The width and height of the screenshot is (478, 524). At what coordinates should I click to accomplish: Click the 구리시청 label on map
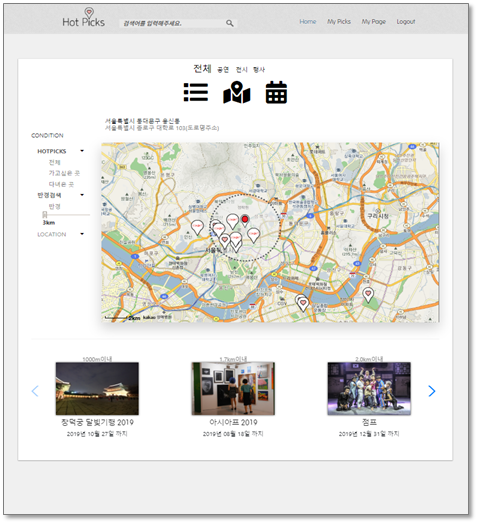click(x=378, y=216)
